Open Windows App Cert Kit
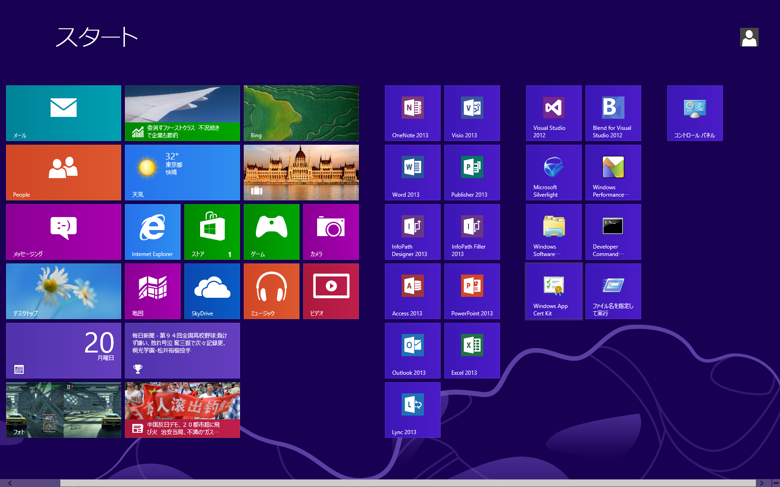Image resolution: width=780 pixels, height=487 pixels. click(x=554, y=291)
